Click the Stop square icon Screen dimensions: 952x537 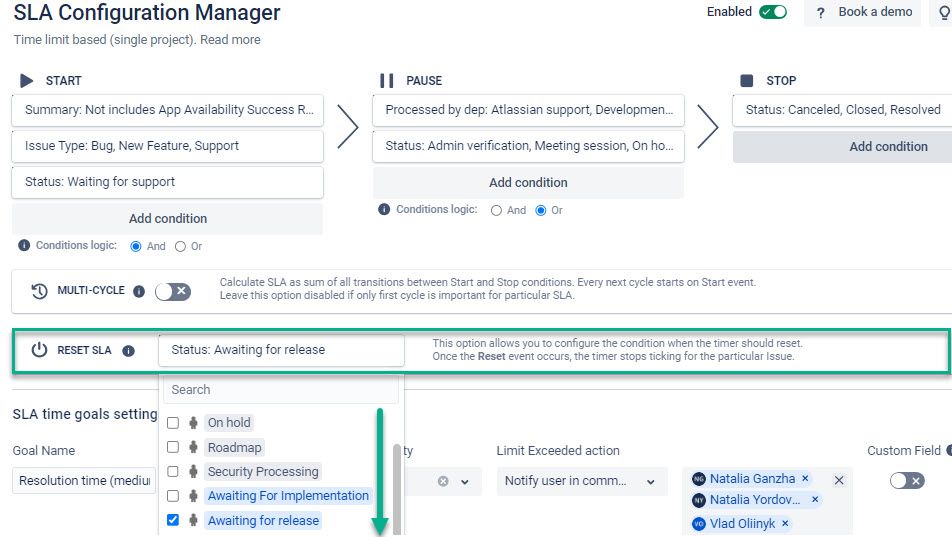(x=747, y=81)
